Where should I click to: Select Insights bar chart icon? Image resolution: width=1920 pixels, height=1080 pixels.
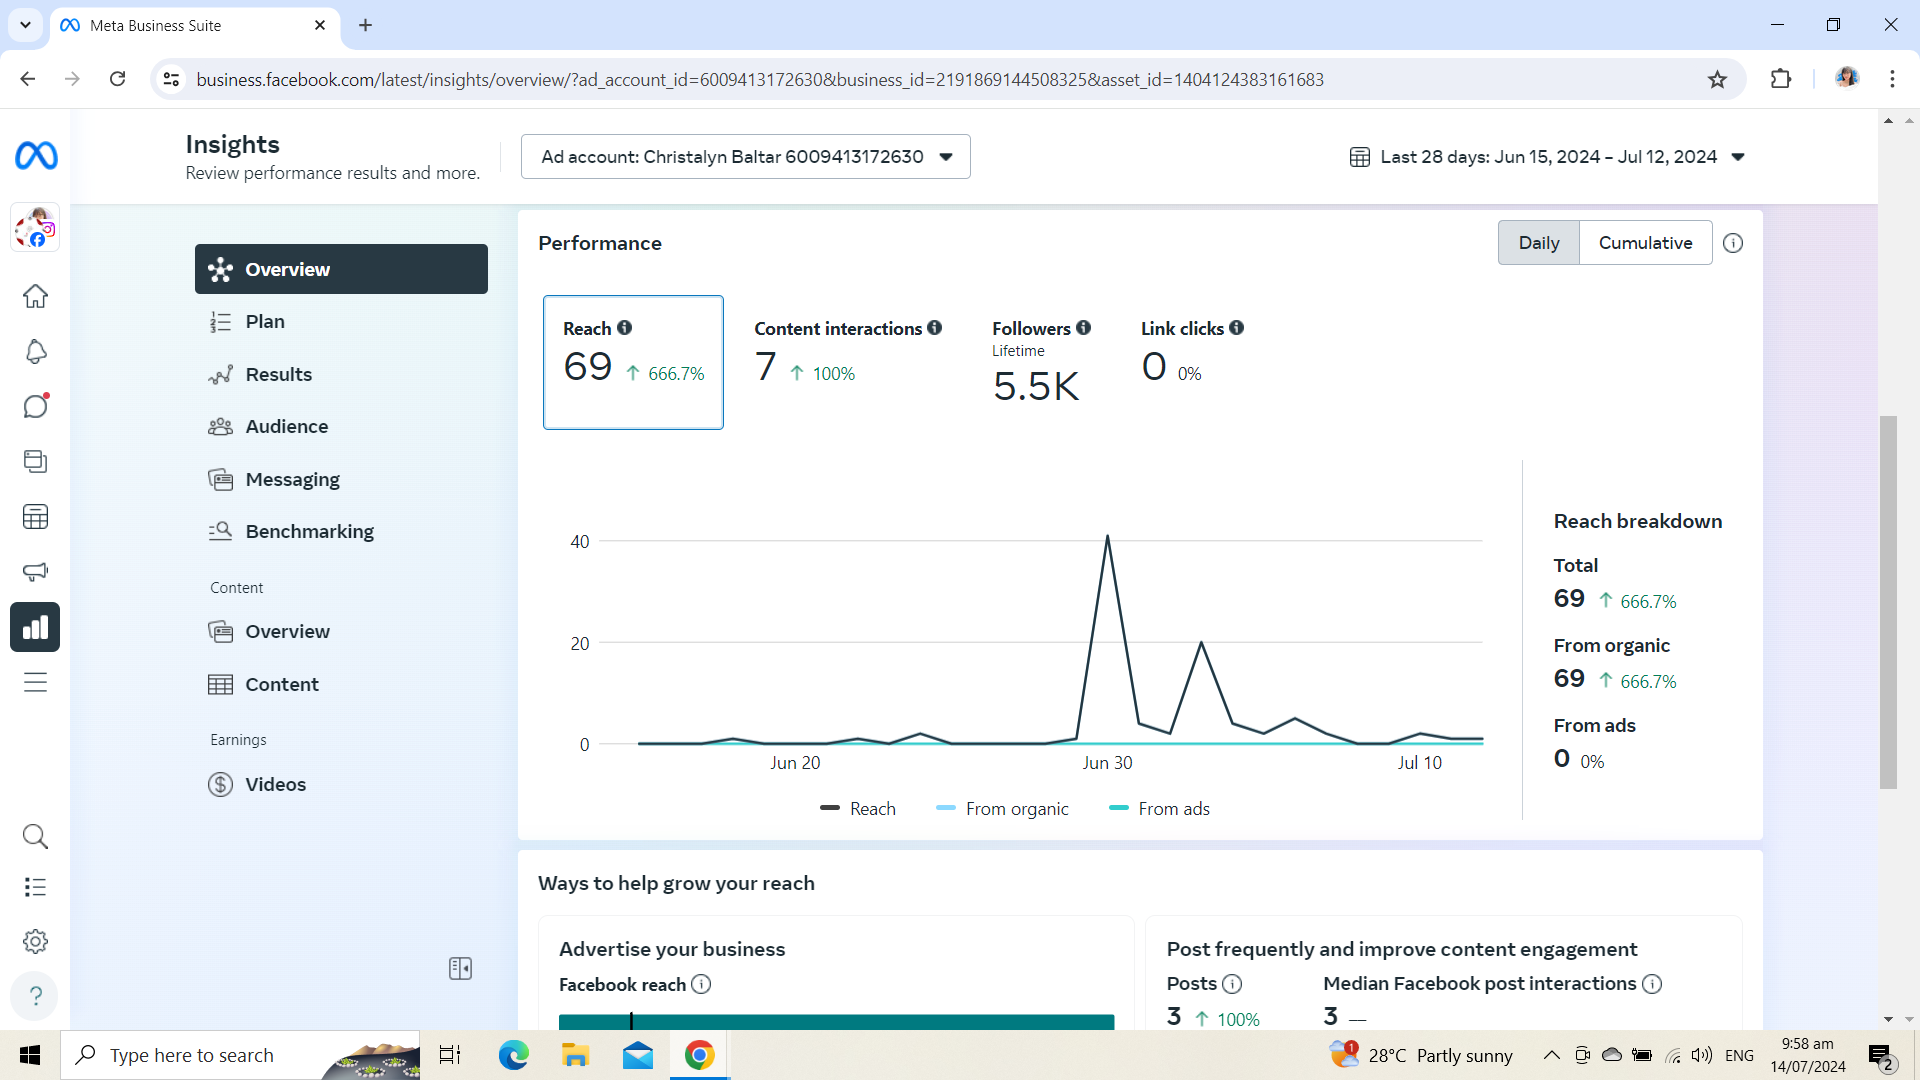(35, 627)
